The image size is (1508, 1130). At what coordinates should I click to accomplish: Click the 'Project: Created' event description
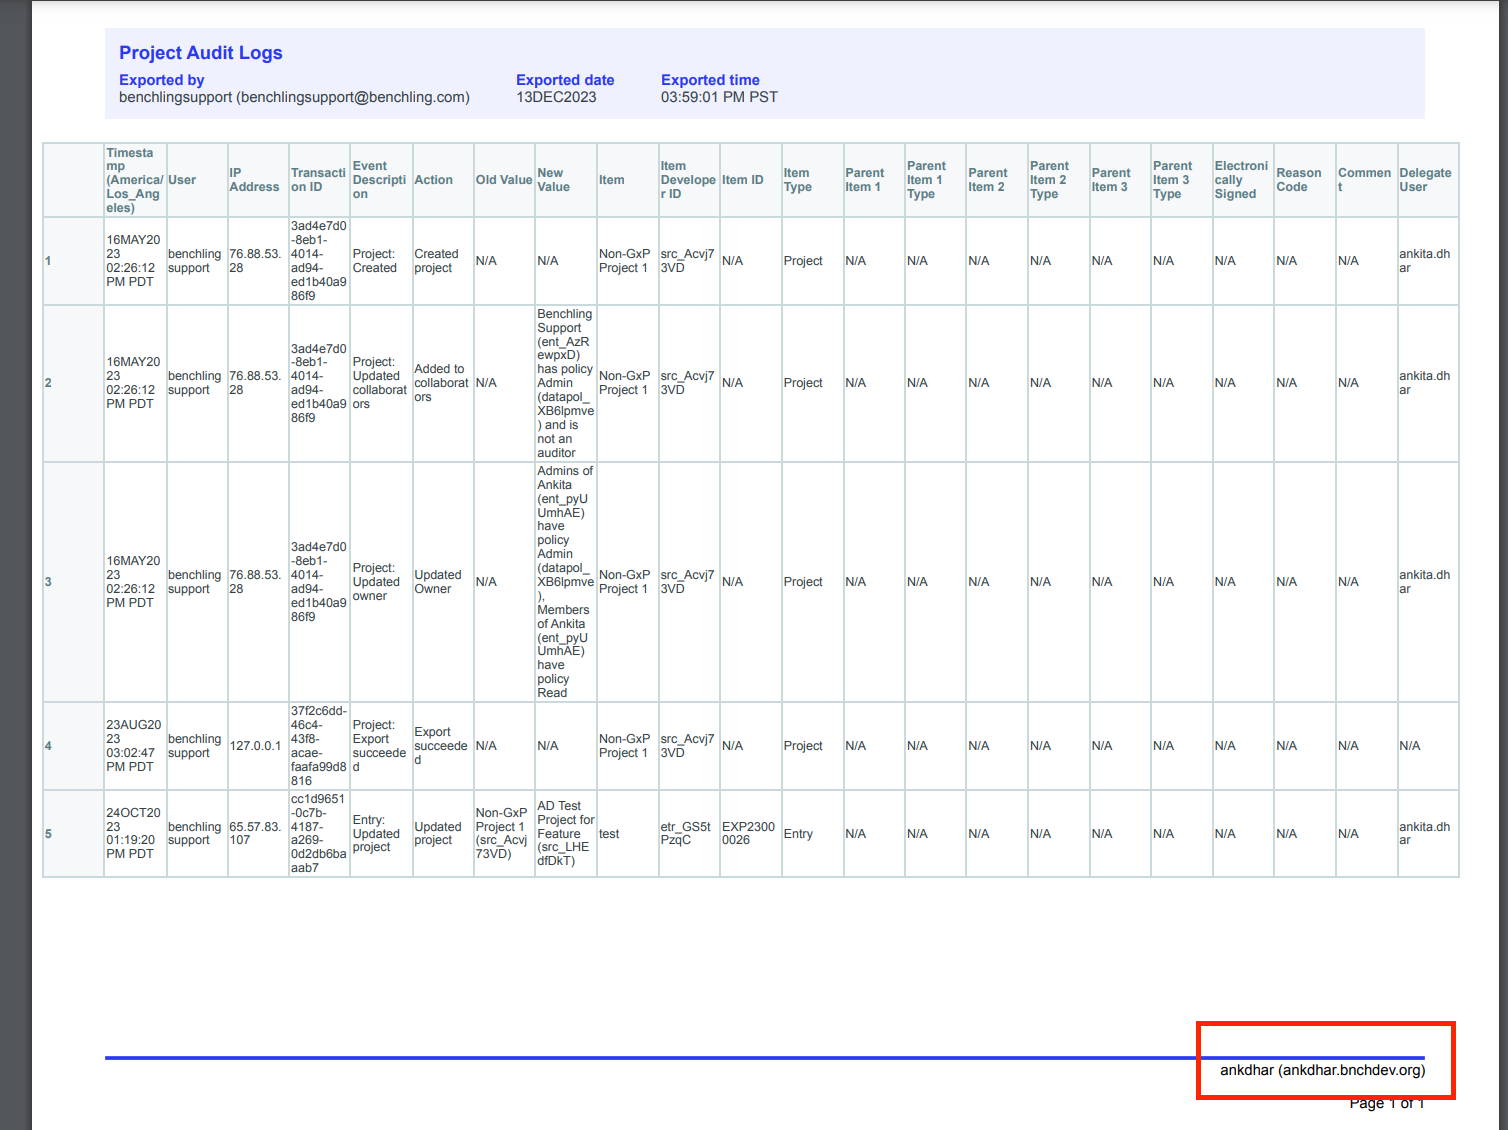click(x=381, y=261)
